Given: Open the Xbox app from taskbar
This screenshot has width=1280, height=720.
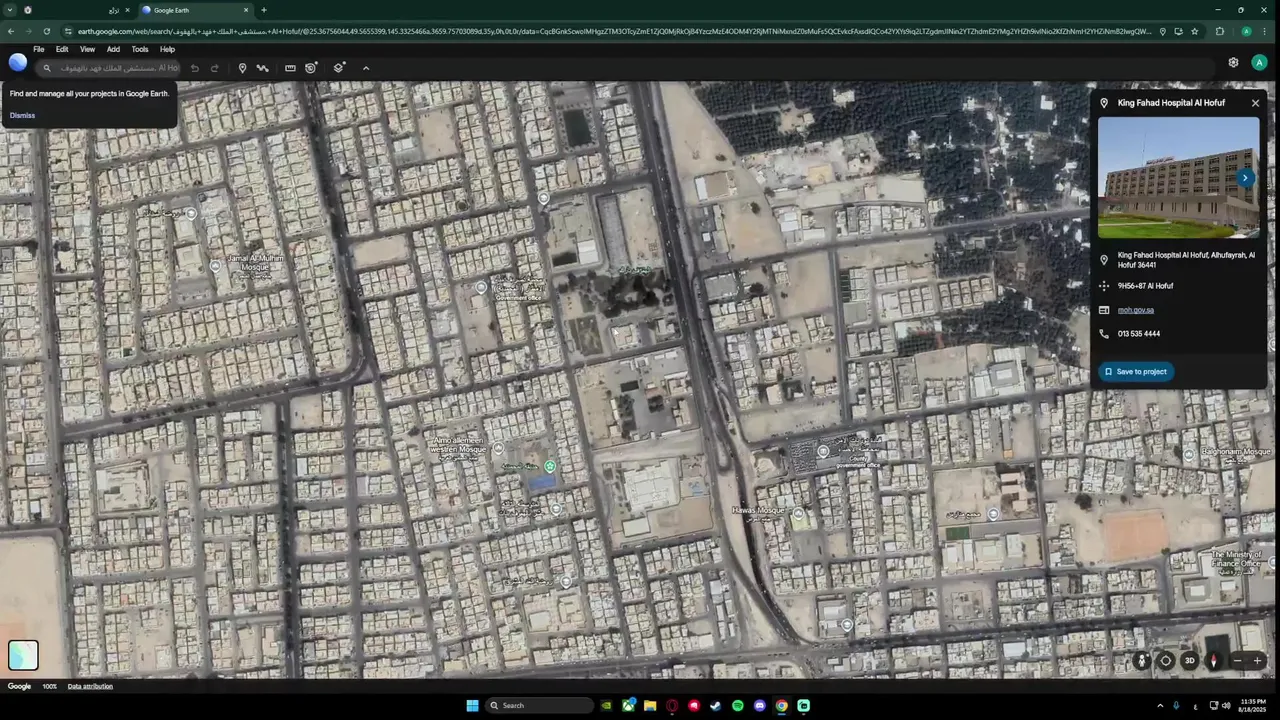Looking at the screenshot, I should coord(628,705).
